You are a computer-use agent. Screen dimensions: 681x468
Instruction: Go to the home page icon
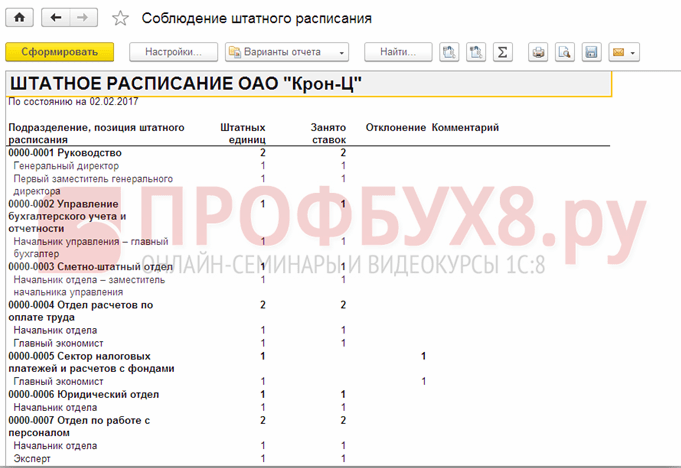[x=20, y=18]
